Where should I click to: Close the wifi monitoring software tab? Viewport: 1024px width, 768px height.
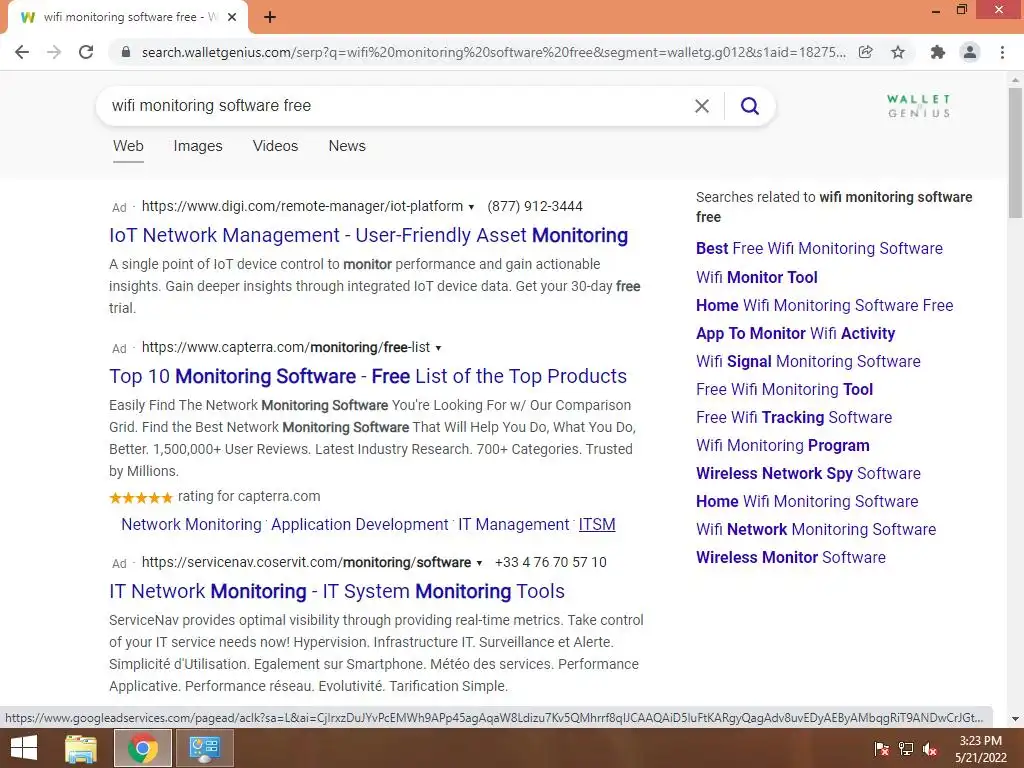point(232,17)
